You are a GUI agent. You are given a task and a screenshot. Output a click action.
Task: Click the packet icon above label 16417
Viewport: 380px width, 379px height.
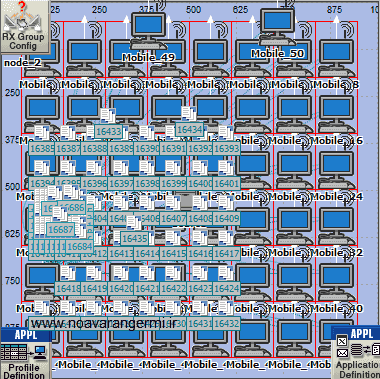(226, 238)
